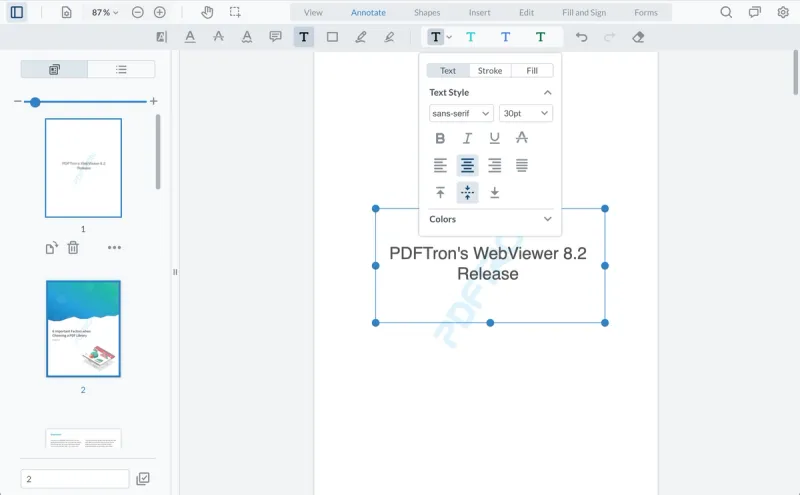Viewport: 800px width, 495px height.
Task: Switch to the View tab
Action: click(x=313, y=12)
